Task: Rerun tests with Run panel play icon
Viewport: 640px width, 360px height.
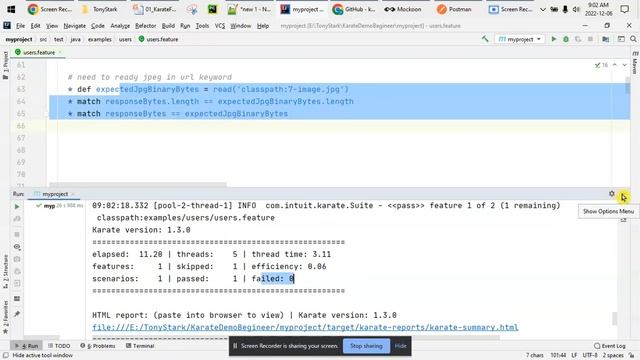Action: 17,207
